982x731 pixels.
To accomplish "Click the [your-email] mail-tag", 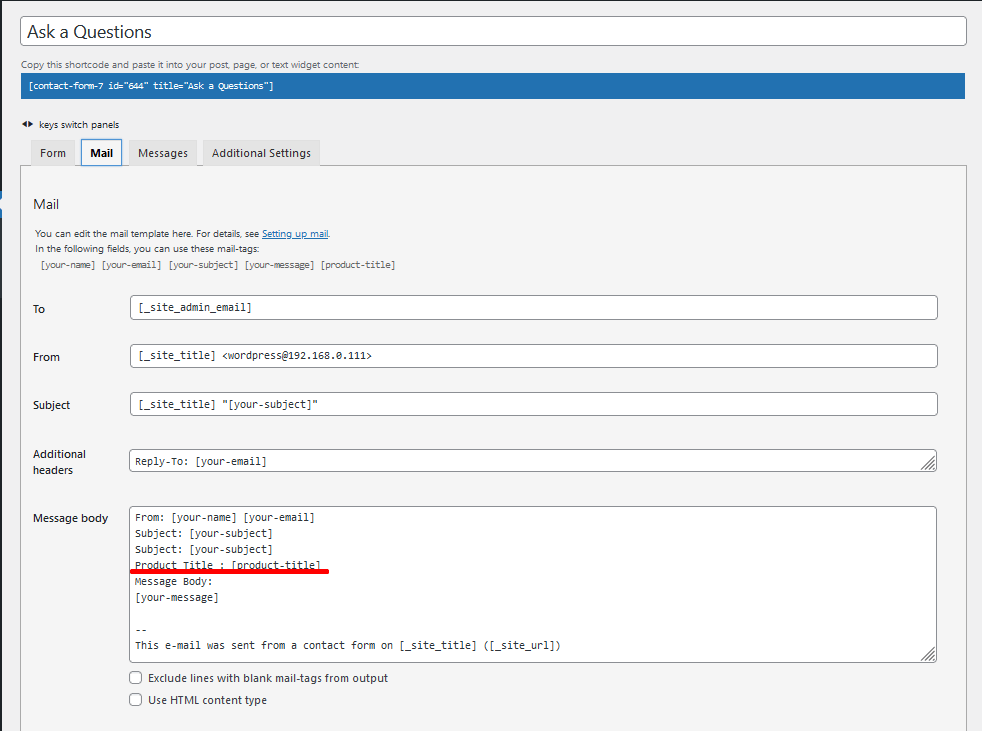I will tap(132, 265).
